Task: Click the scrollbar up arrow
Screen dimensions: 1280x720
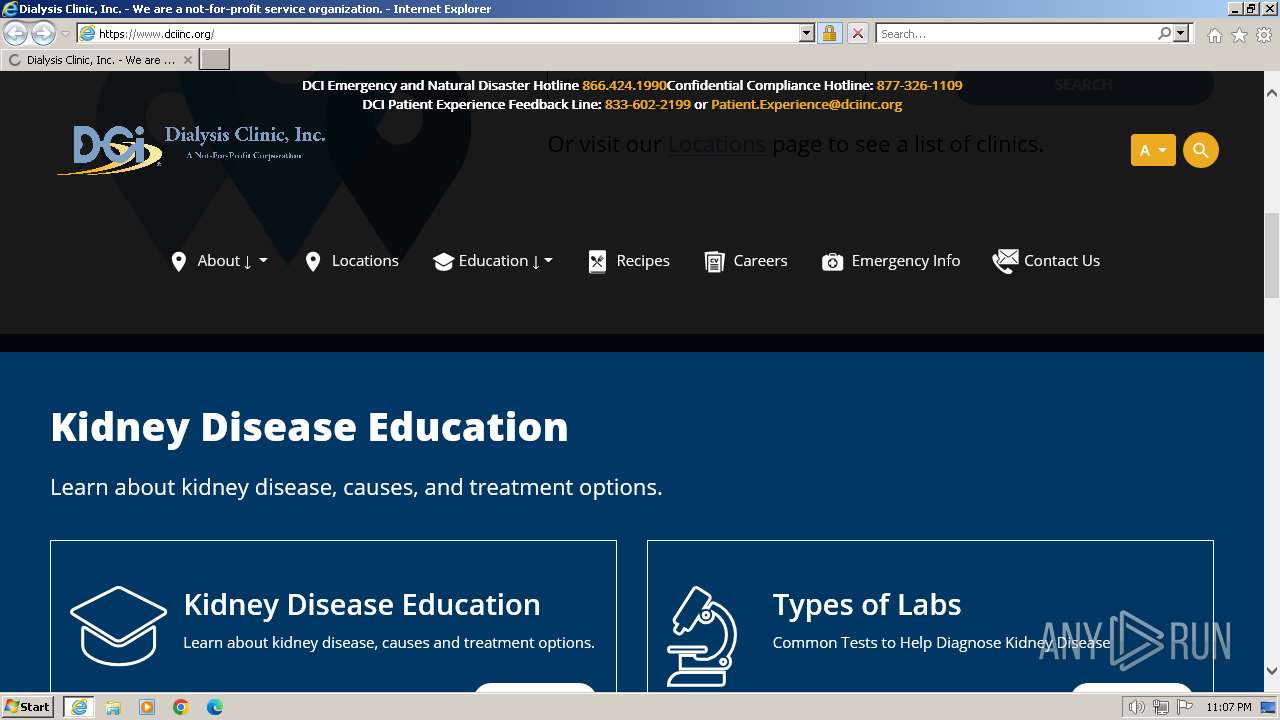Action: click(1272, 93)
